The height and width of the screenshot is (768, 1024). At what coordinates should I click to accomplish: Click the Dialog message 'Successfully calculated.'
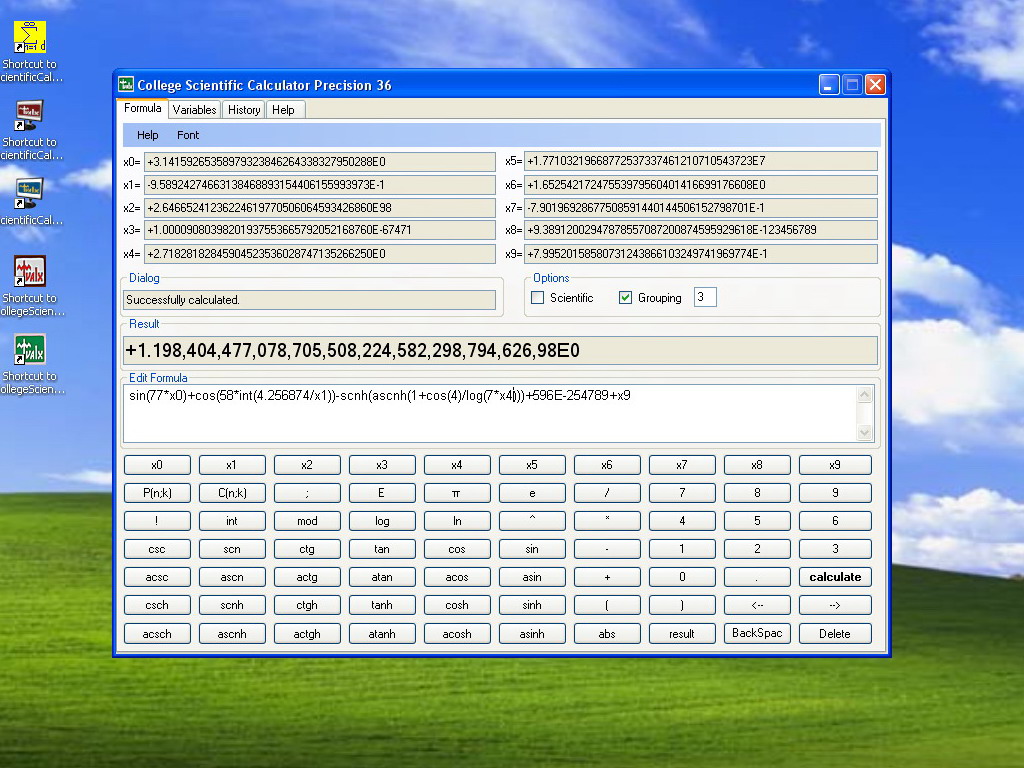(x=183, y=300)
